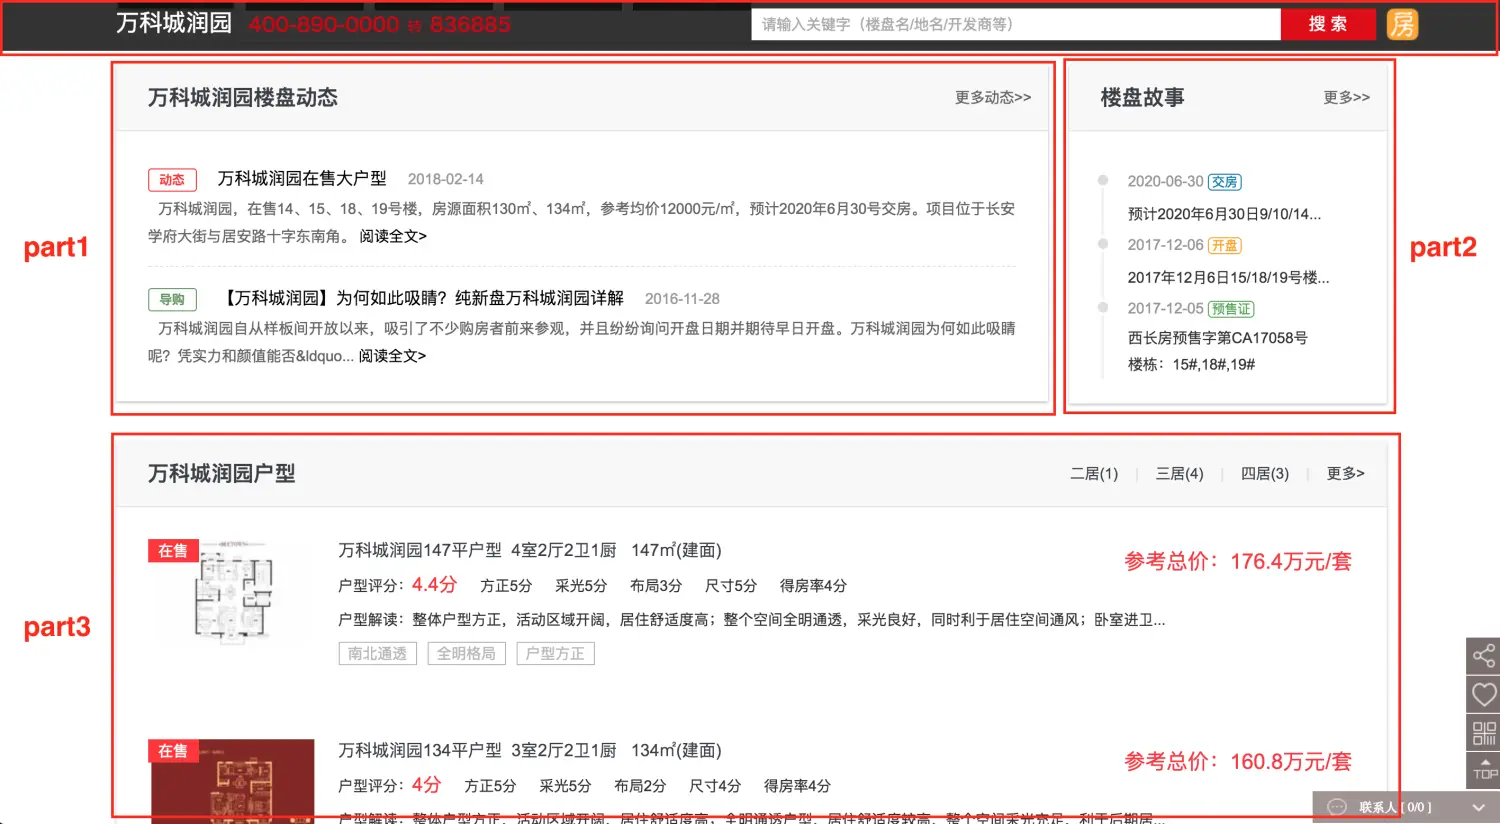The height and width of the screenshot is (824, 1500).
Task: Open the 147平 floor plan thumbnail
Action: coord(232,592)
